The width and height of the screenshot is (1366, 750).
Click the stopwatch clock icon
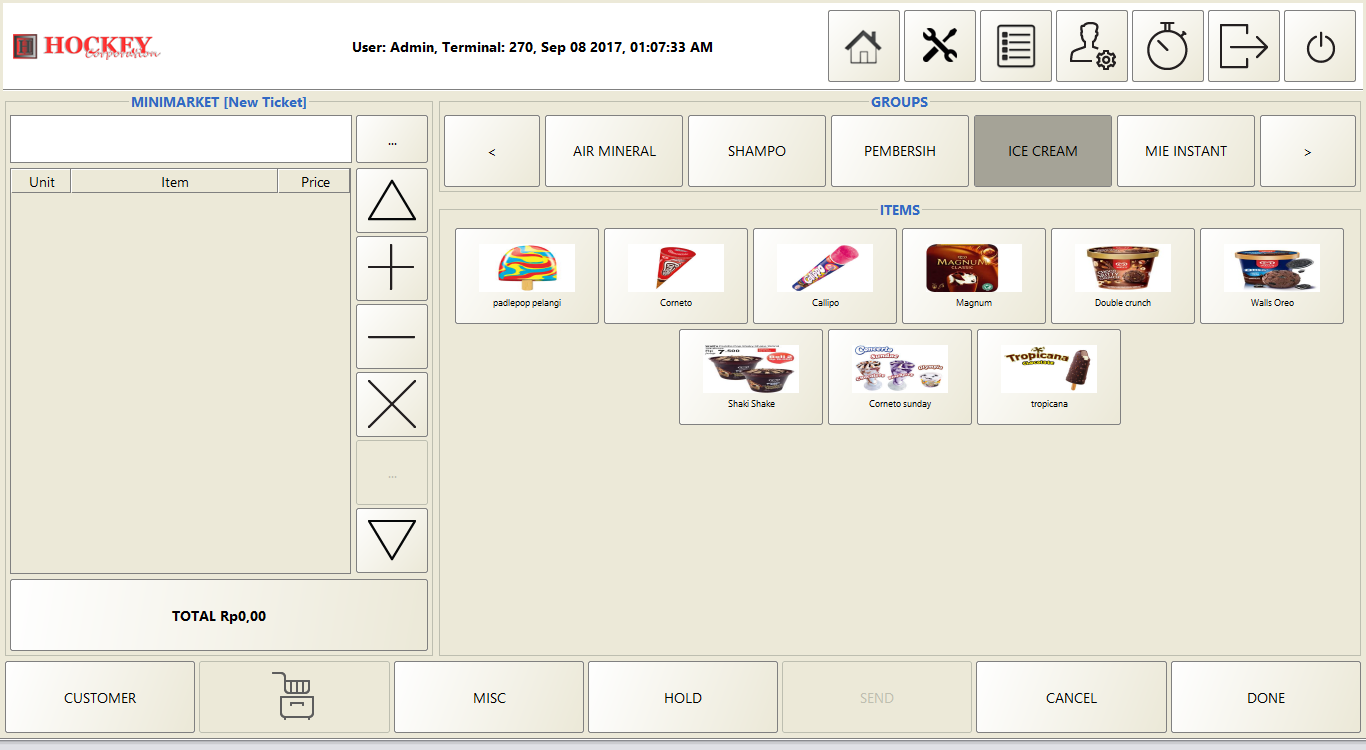click(x=1168, y=46)
